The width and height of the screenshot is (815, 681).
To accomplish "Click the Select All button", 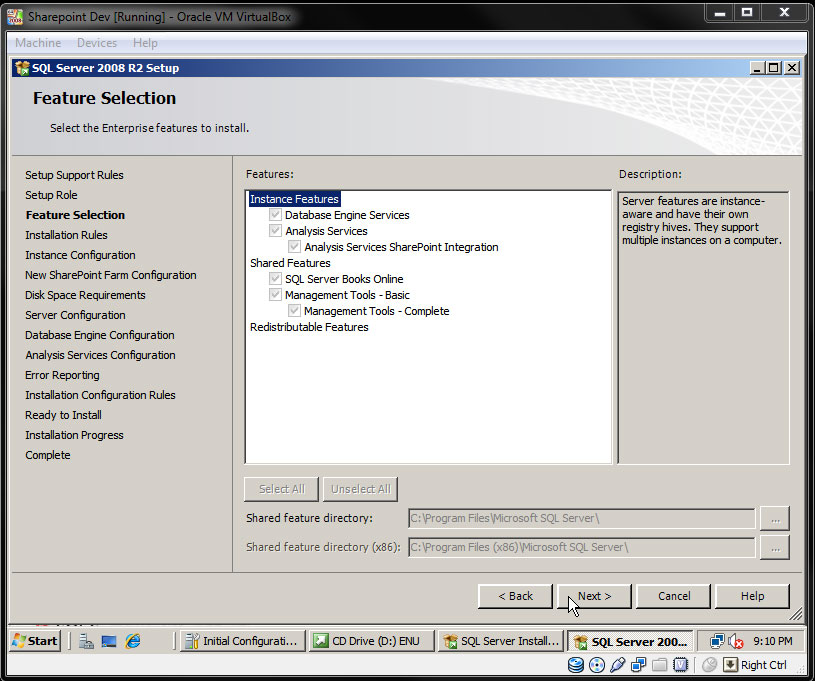I will tap(282, 489).
